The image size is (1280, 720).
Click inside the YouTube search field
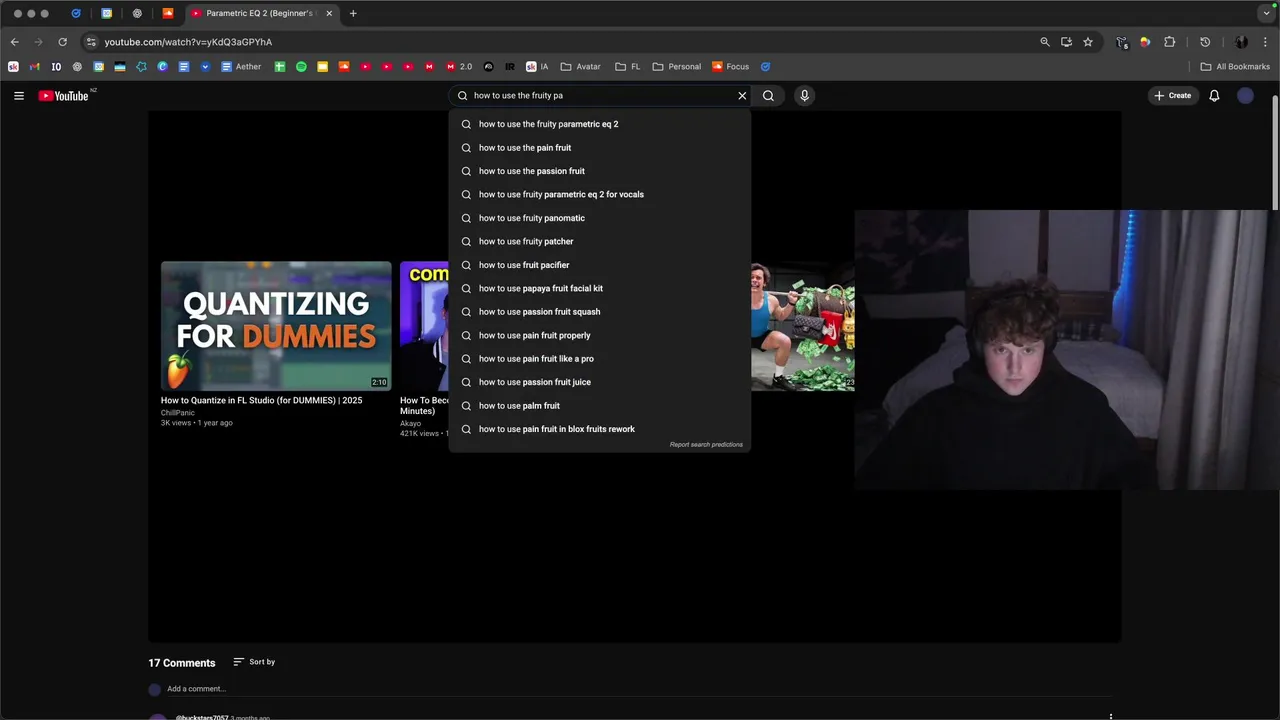coord(600,96)
